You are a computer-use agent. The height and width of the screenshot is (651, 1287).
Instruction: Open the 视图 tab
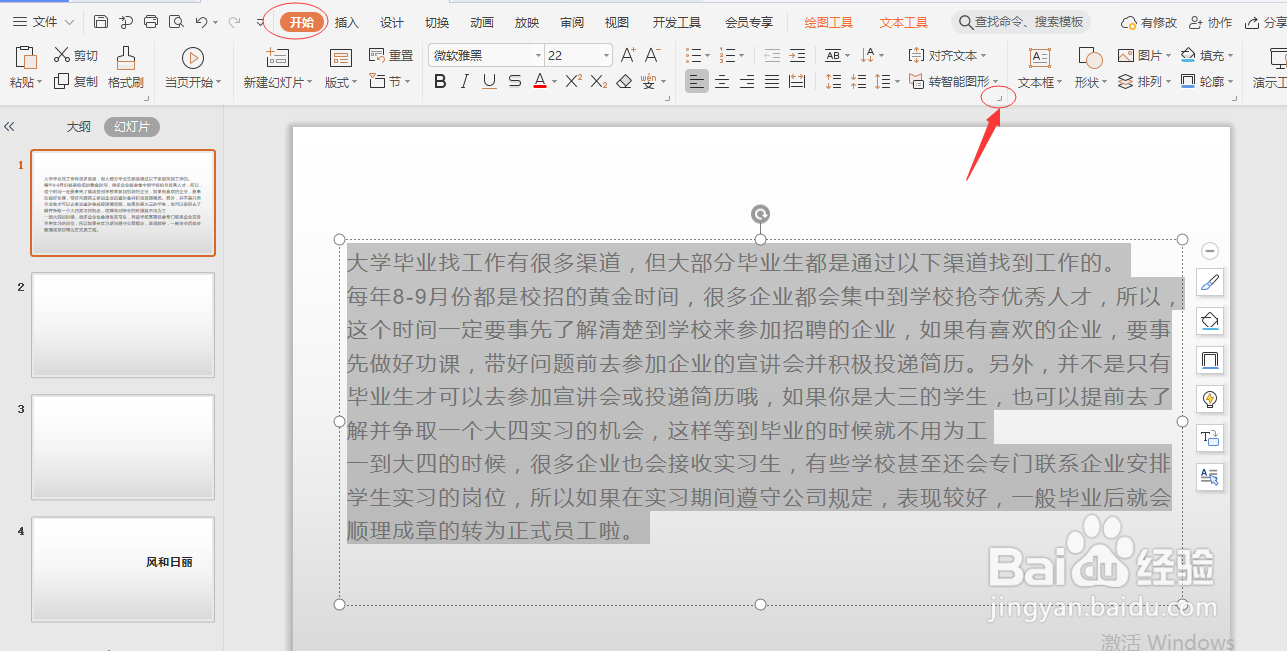(617, 22)
